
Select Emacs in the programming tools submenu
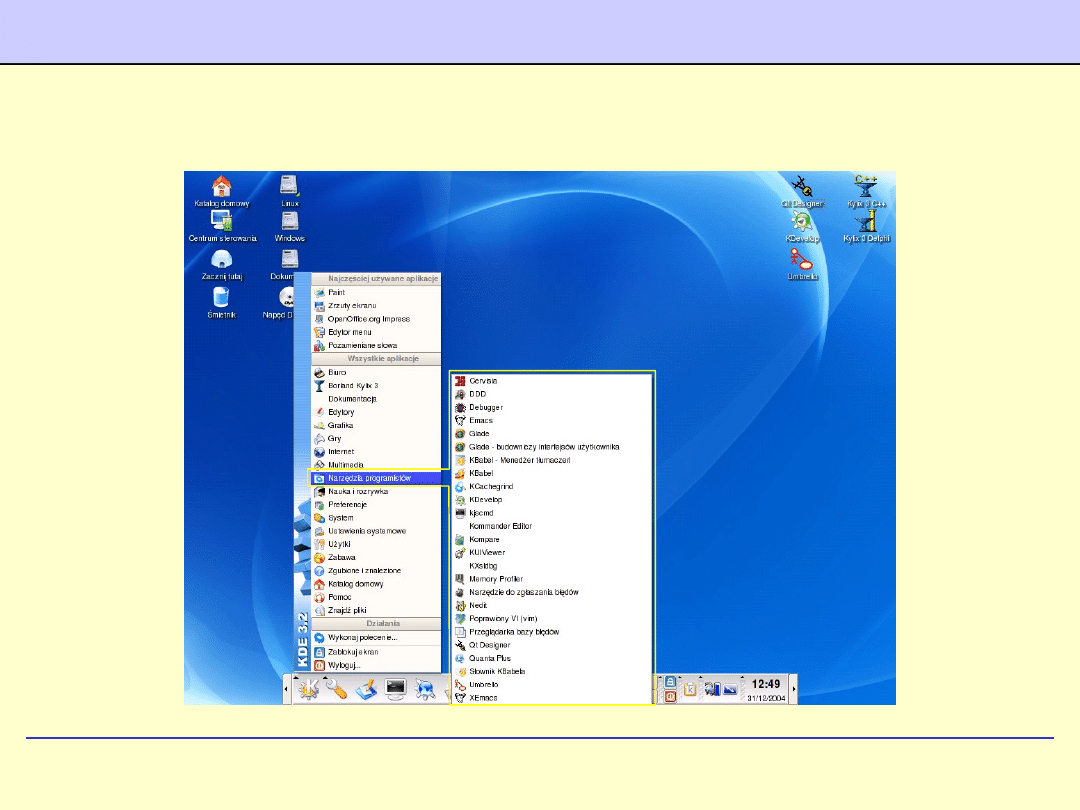point(480,421)
